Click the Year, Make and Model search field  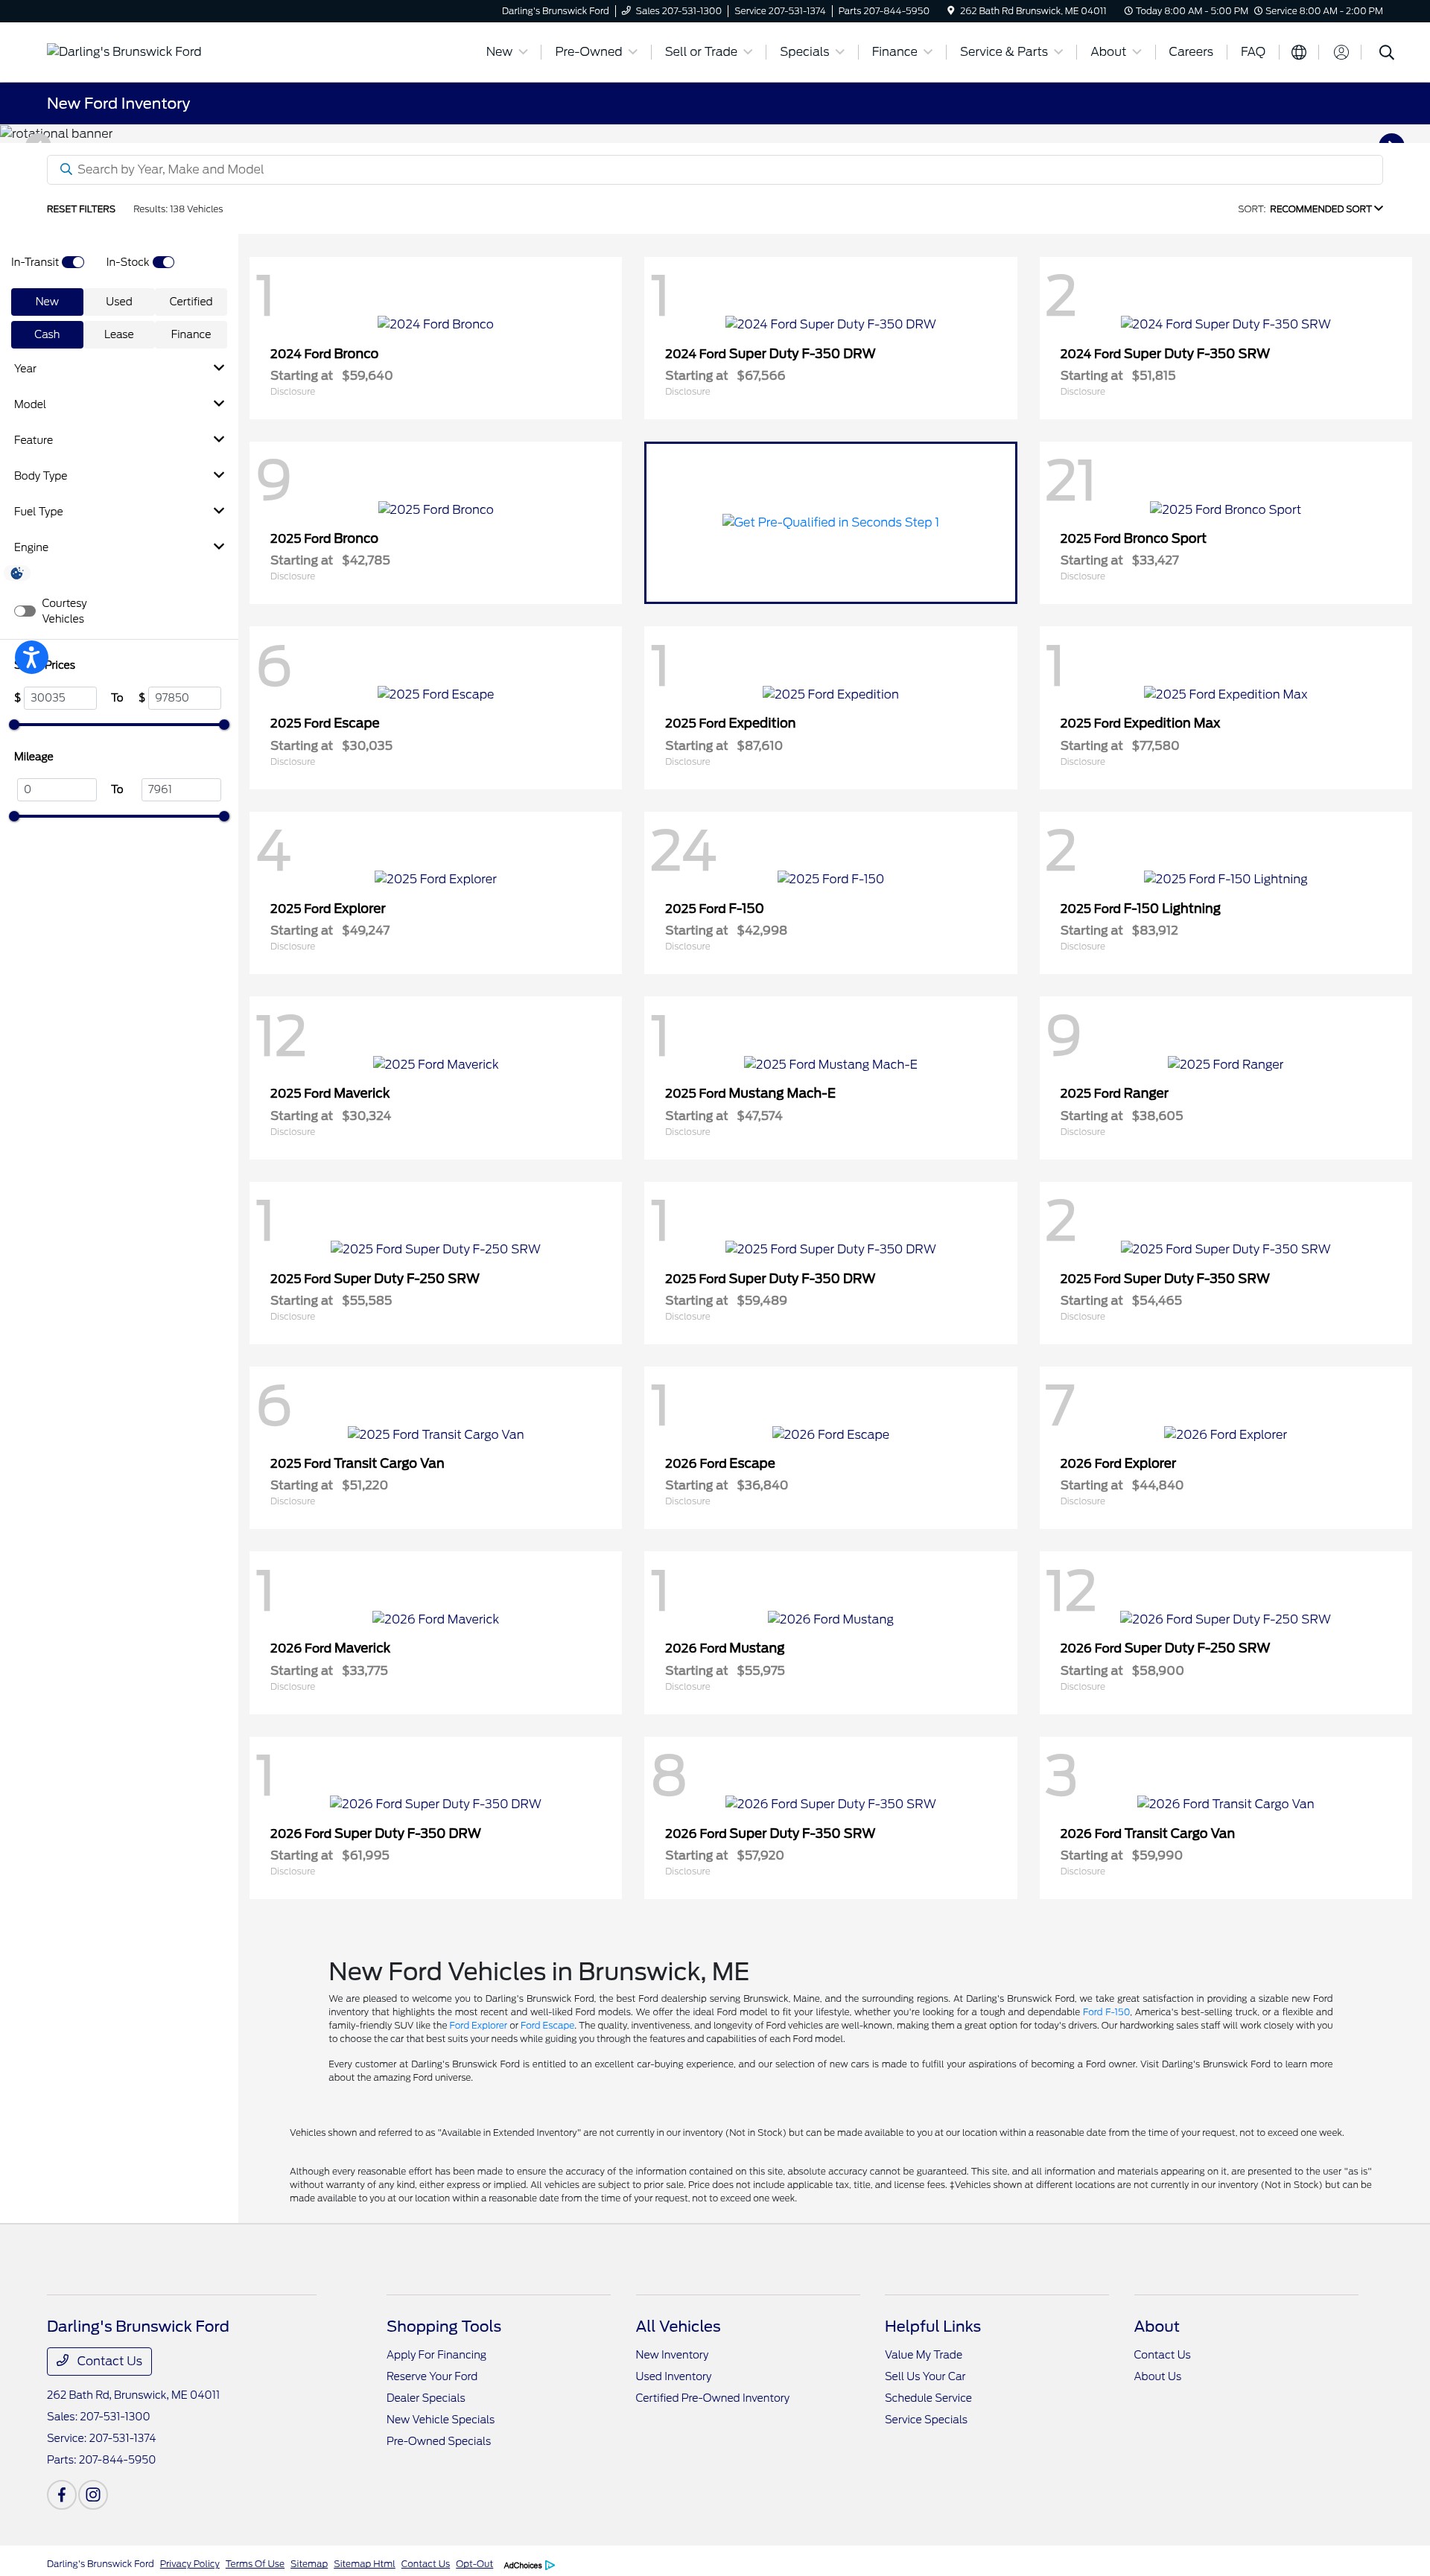(714, 169)
